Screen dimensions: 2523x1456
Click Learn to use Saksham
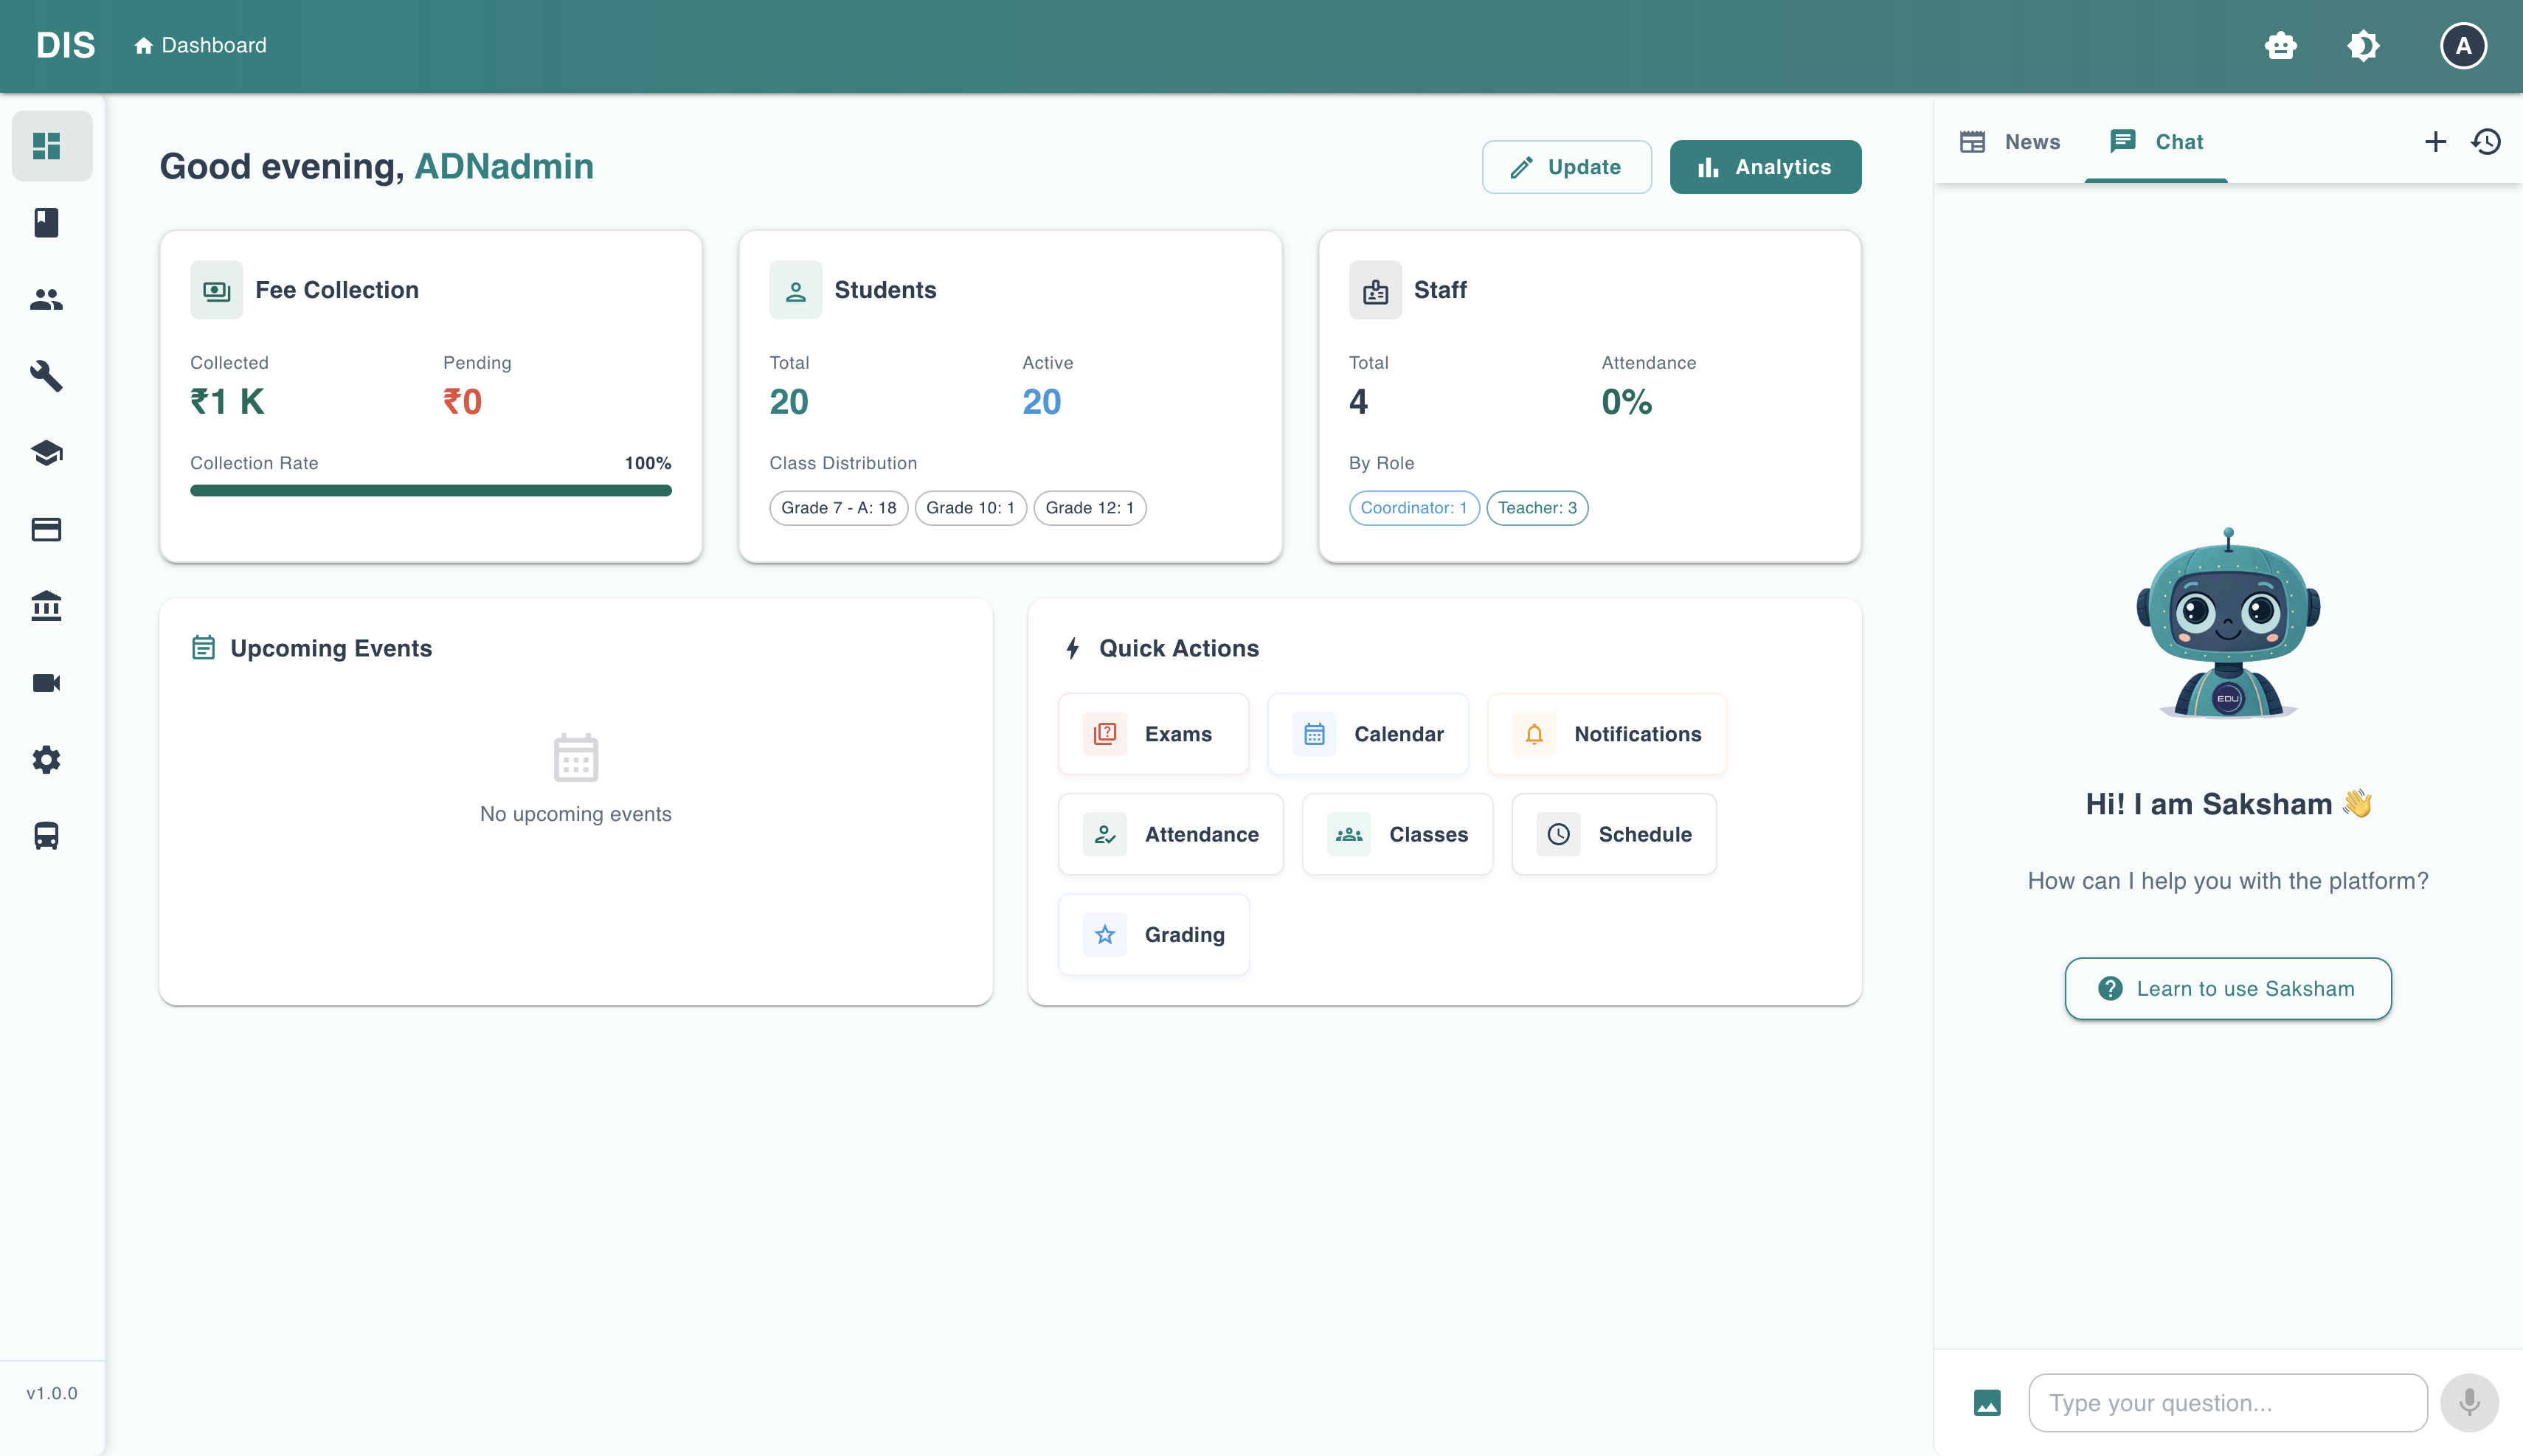(x=2227, y=988)
